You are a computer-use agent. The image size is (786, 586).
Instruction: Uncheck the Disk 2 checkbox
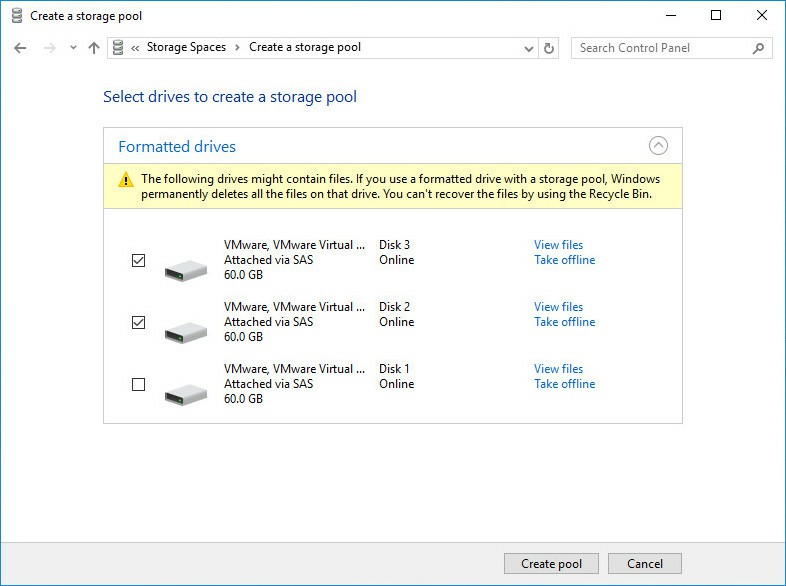(x=138, y=322)
